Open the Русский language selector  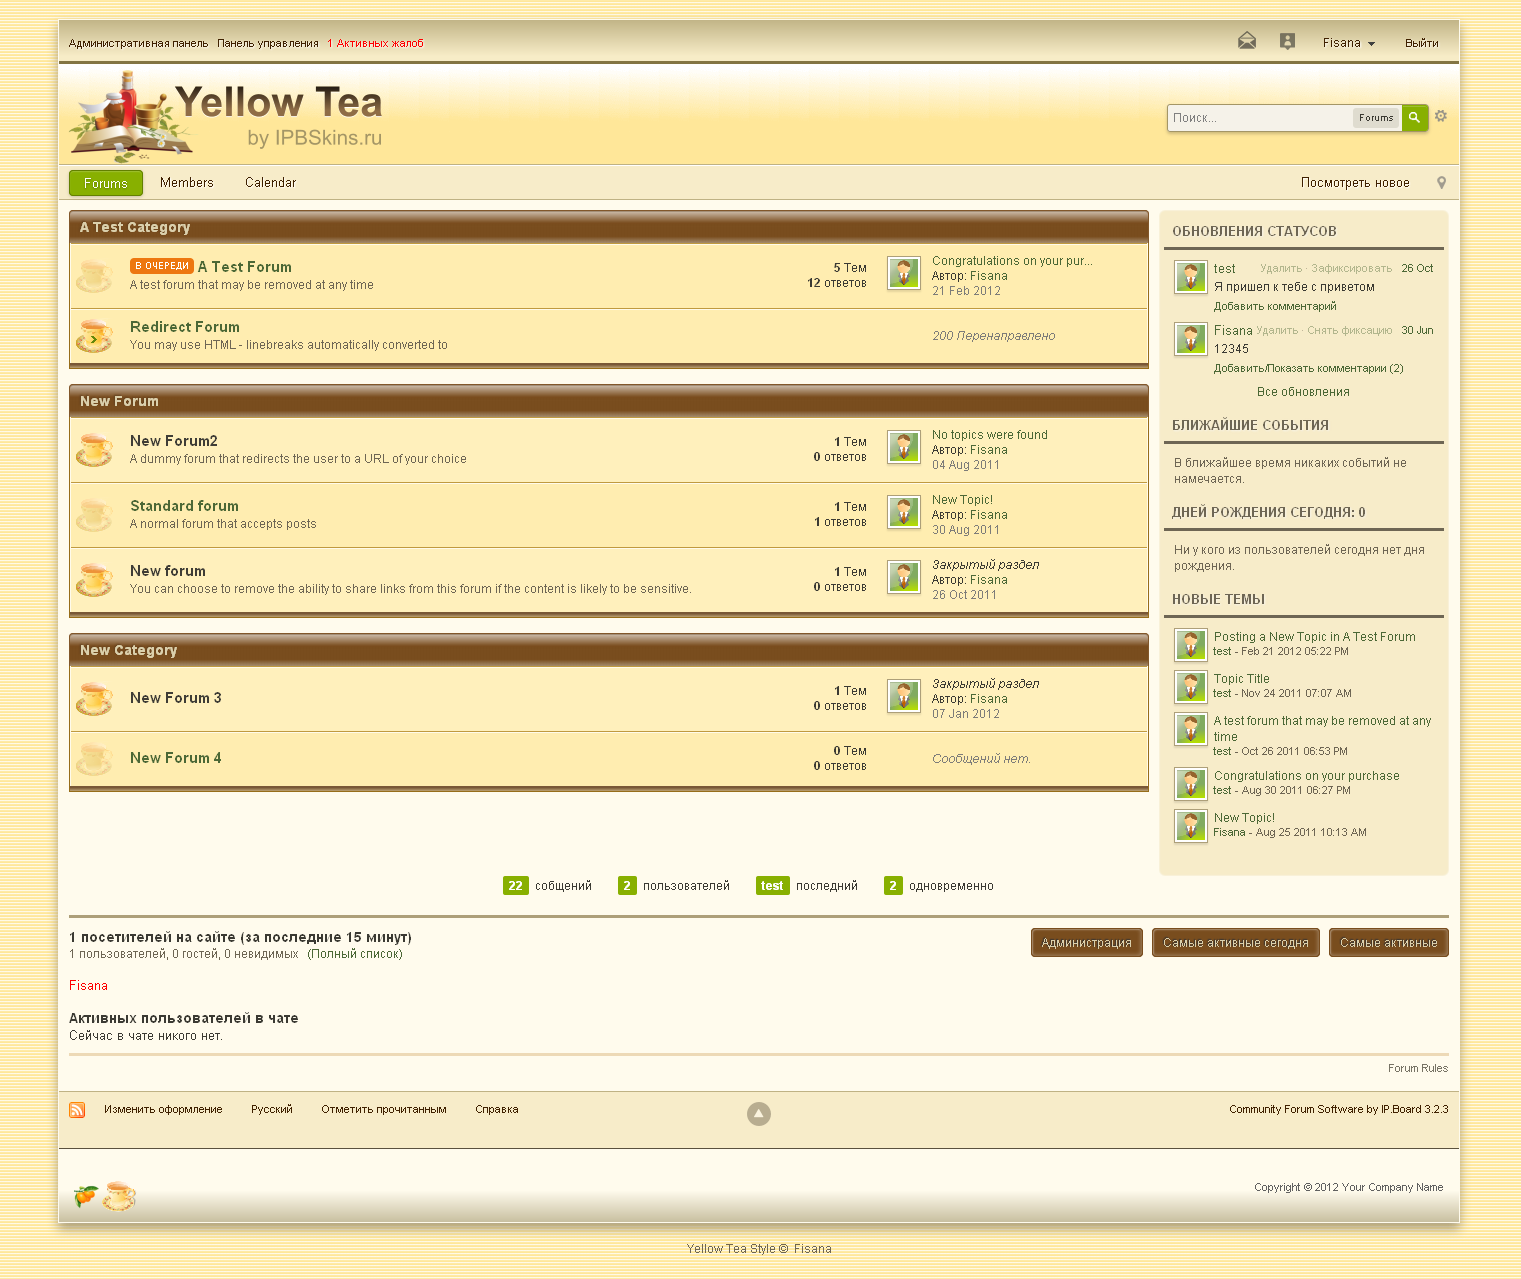(271, 1109)
